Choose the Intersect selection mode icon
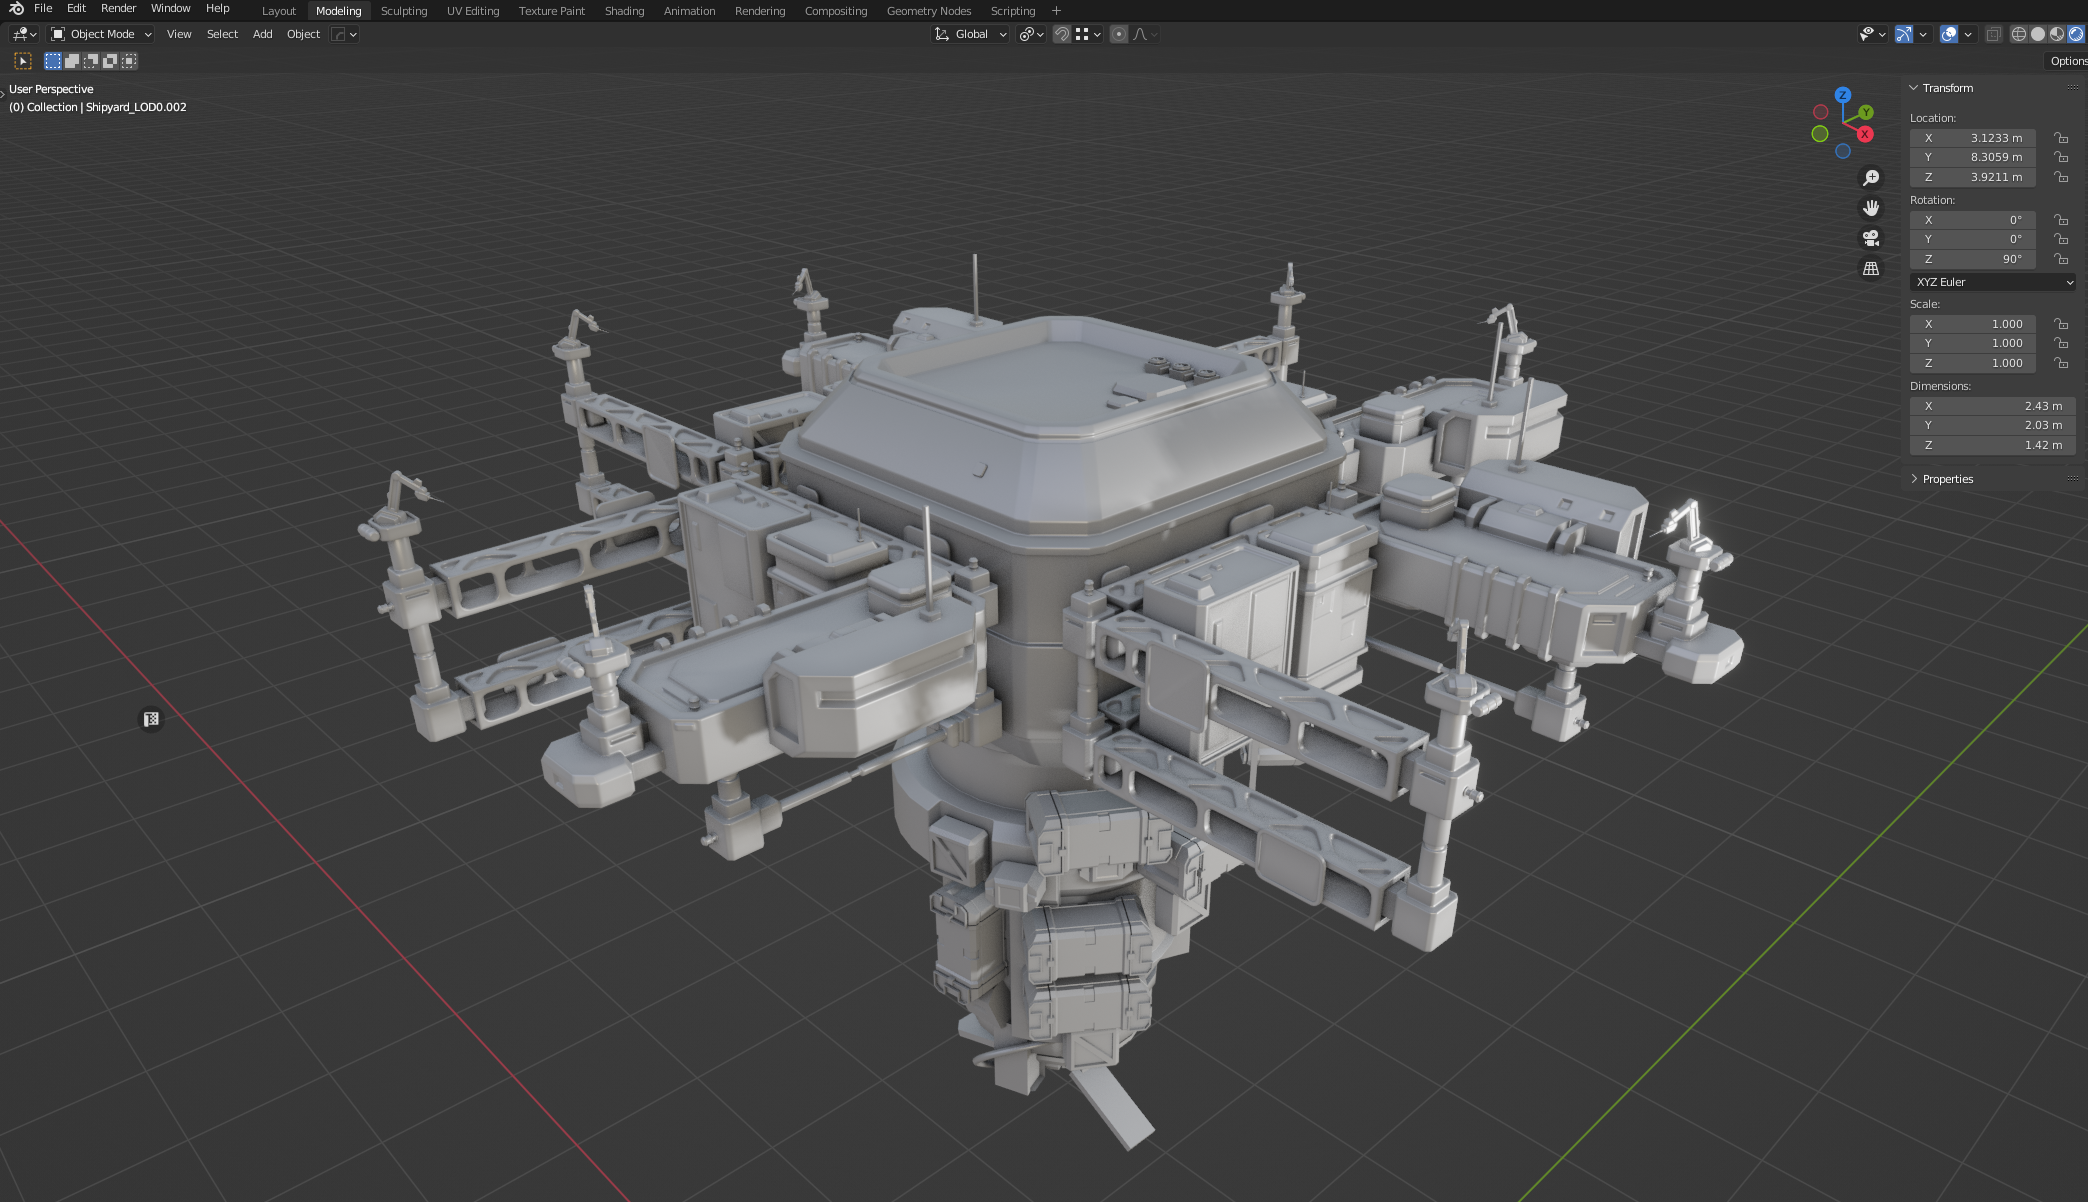Image resolution: width=2088 pixels, height=1202 pixels. click(129, 61)
